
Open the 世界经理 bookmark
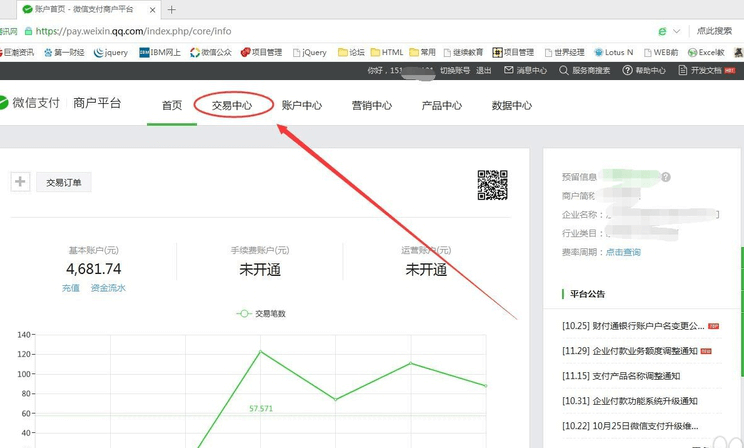click(565, 52)
